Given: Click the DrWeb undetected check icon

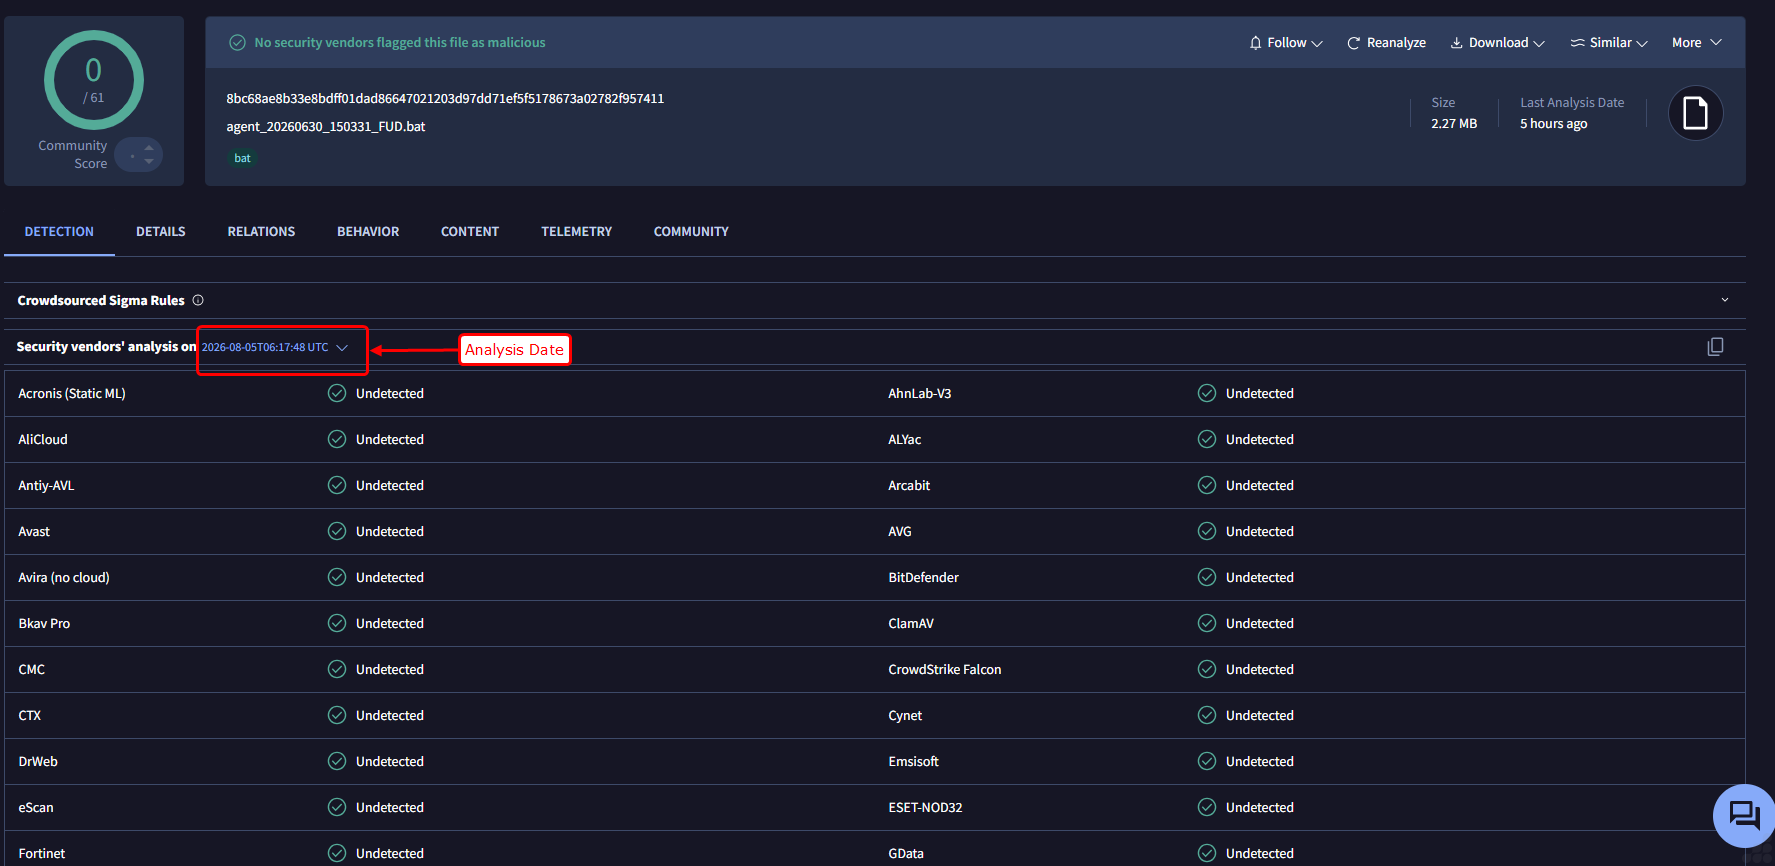Looking at the screenshot, I should pyautogui.click(x=337, y=761).
